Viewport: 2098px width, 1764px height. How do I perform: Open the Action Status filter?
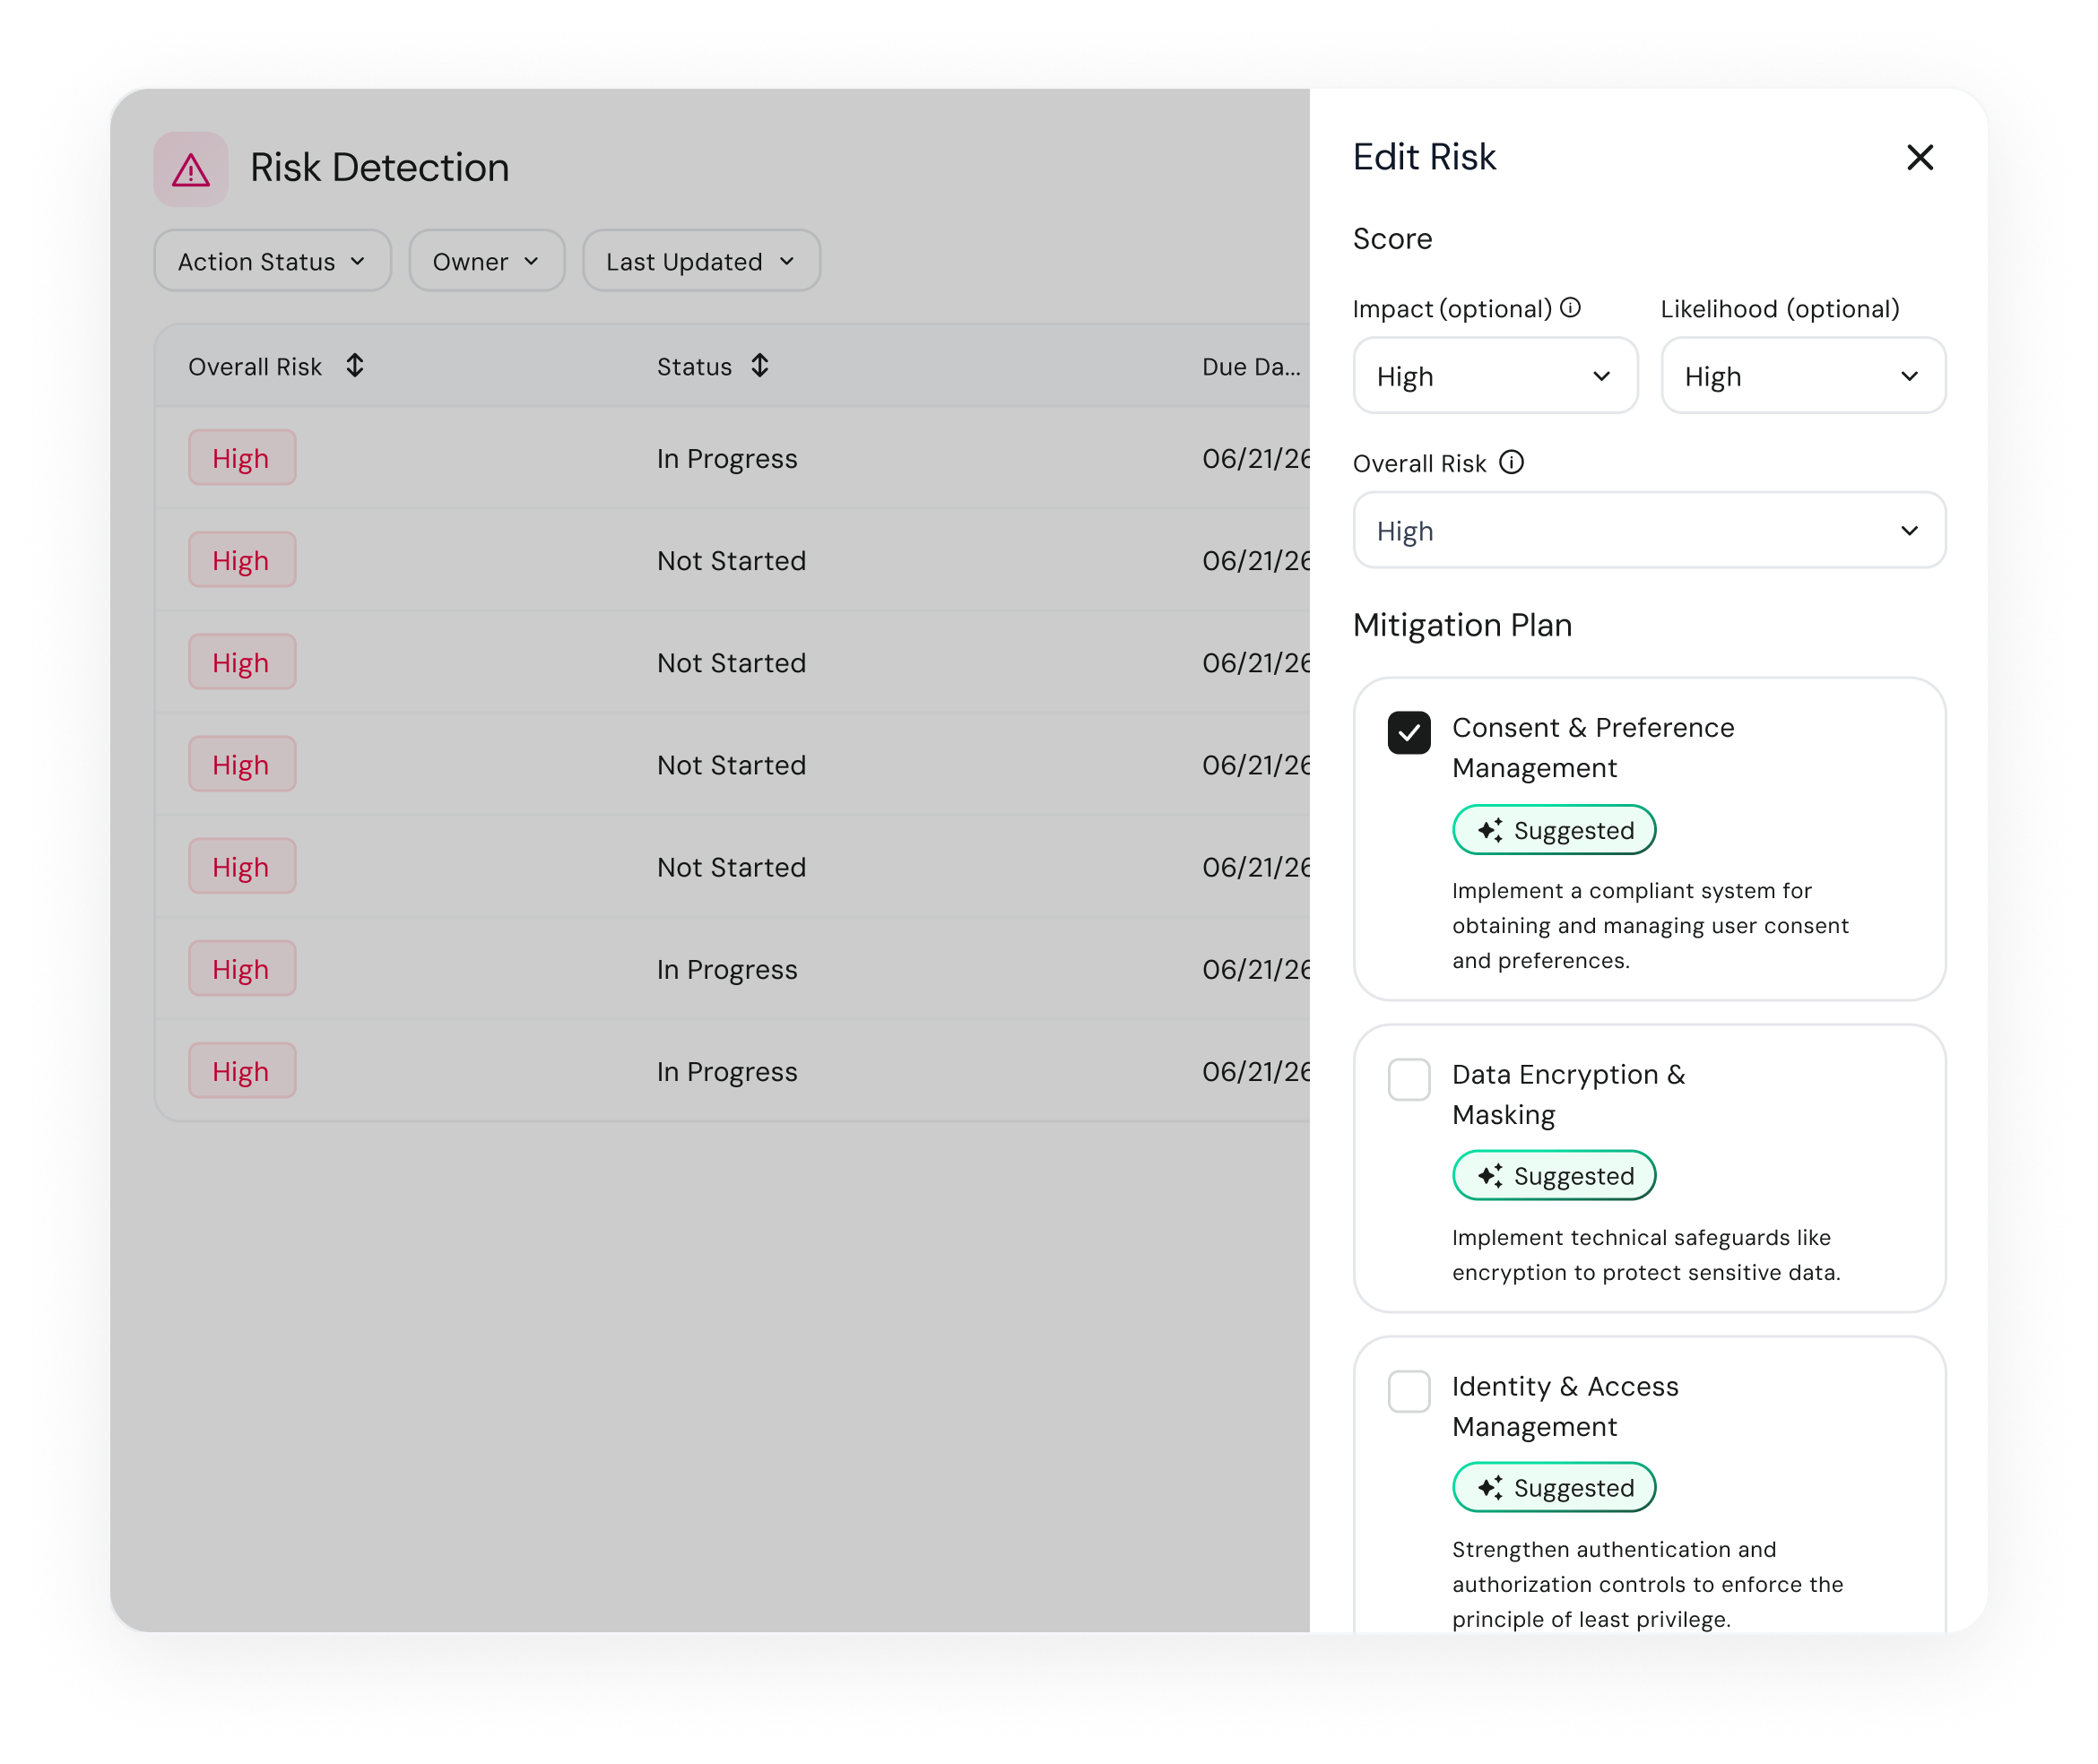(272, 261)
